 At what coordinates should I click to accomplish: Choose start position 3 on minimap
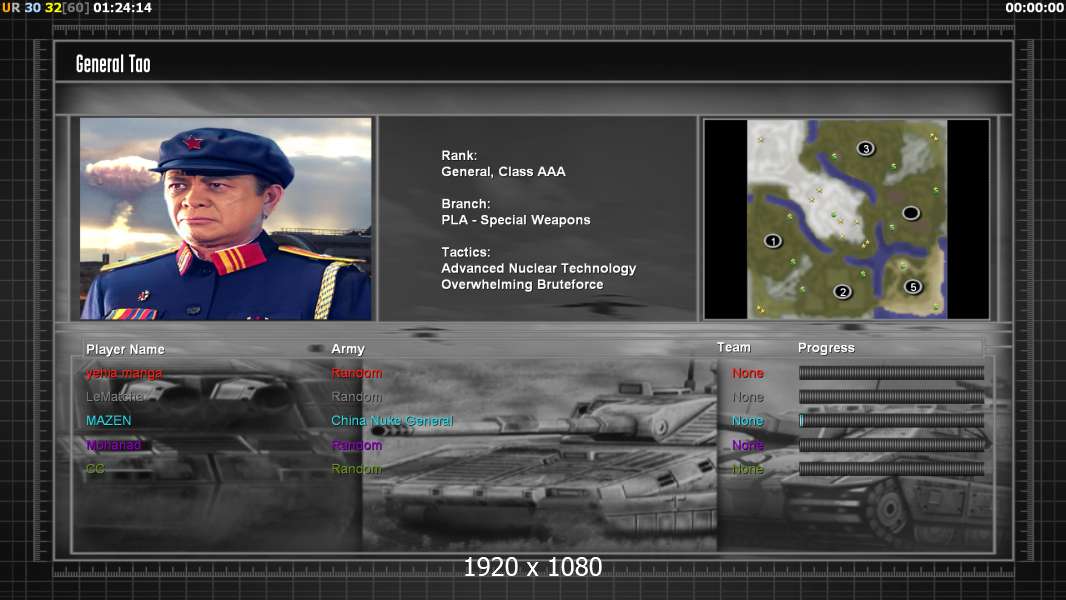point(866,149)
